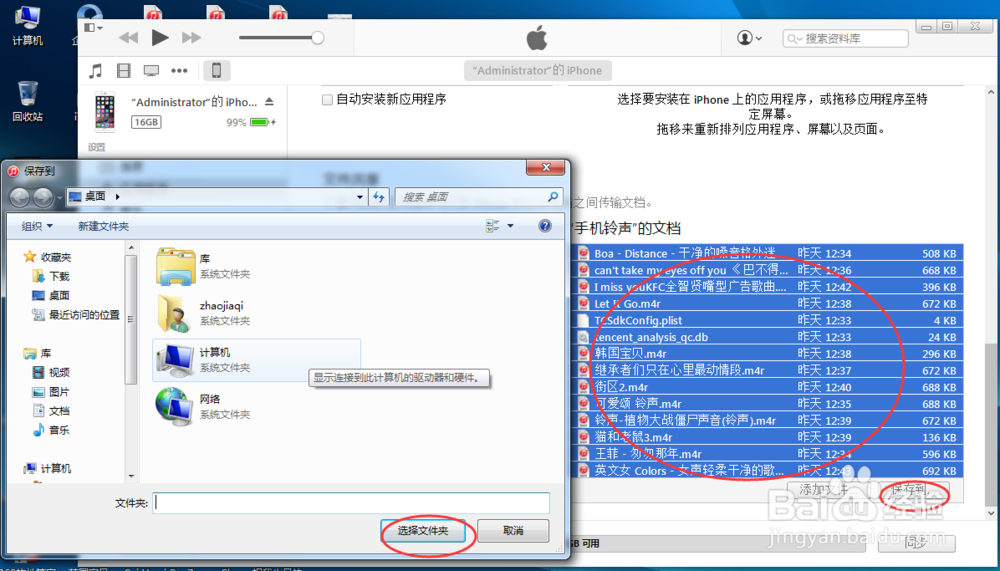Expand the 桌面 path breadcrumb arrow
The image size is (1000, 571).
[117, 197]
